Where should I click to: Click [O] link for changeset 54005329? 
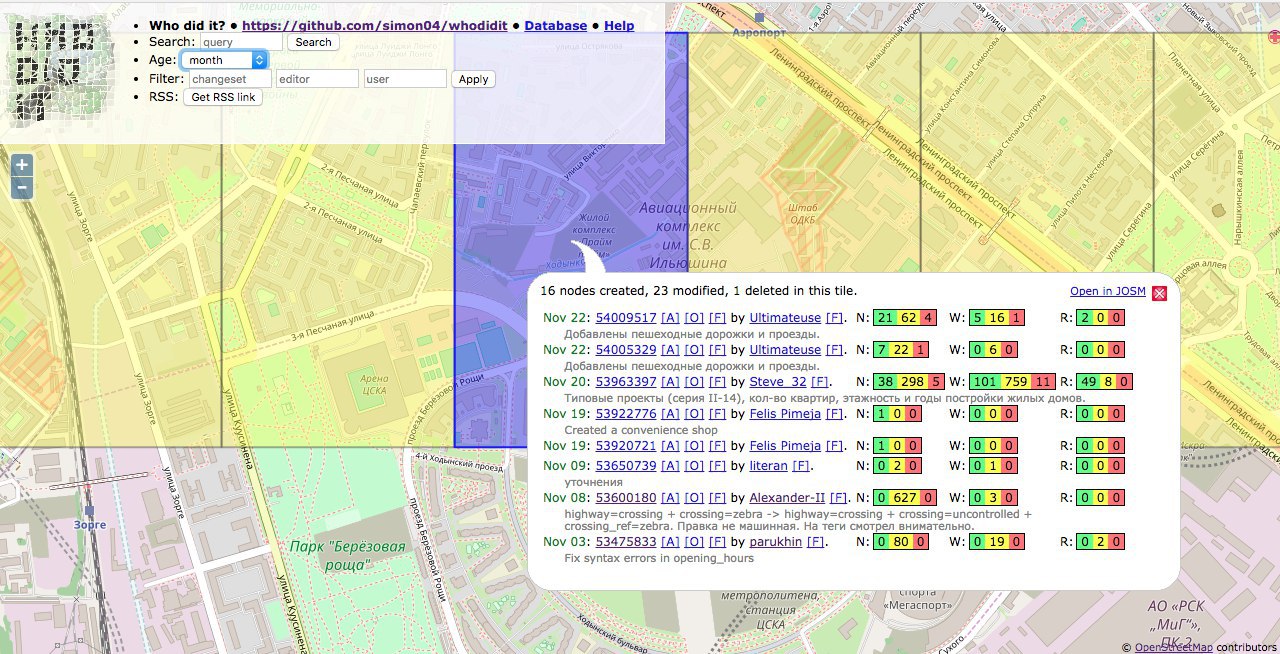(694, 350)
